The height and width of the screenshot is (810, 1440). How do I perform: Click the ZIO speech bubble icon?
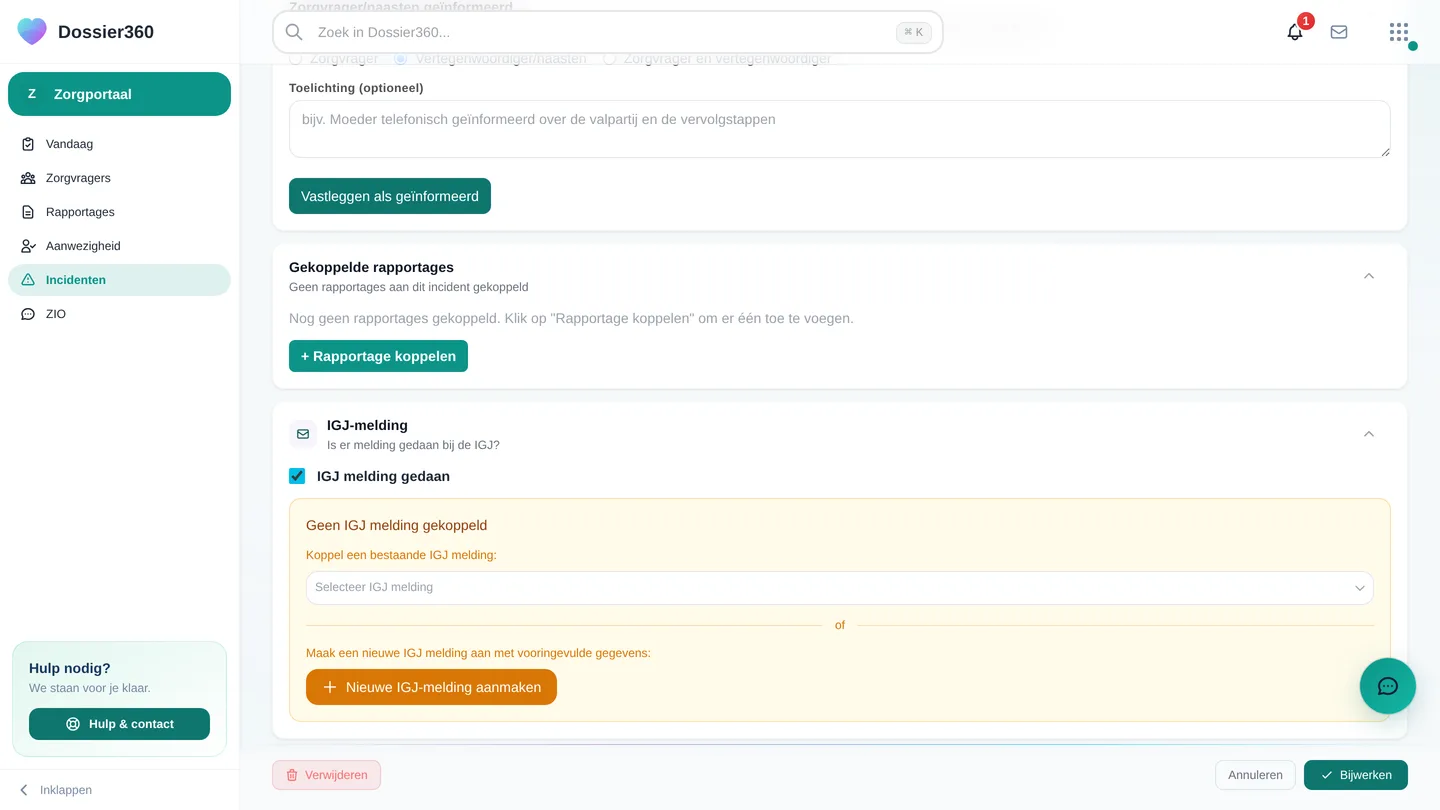[28, 314]
